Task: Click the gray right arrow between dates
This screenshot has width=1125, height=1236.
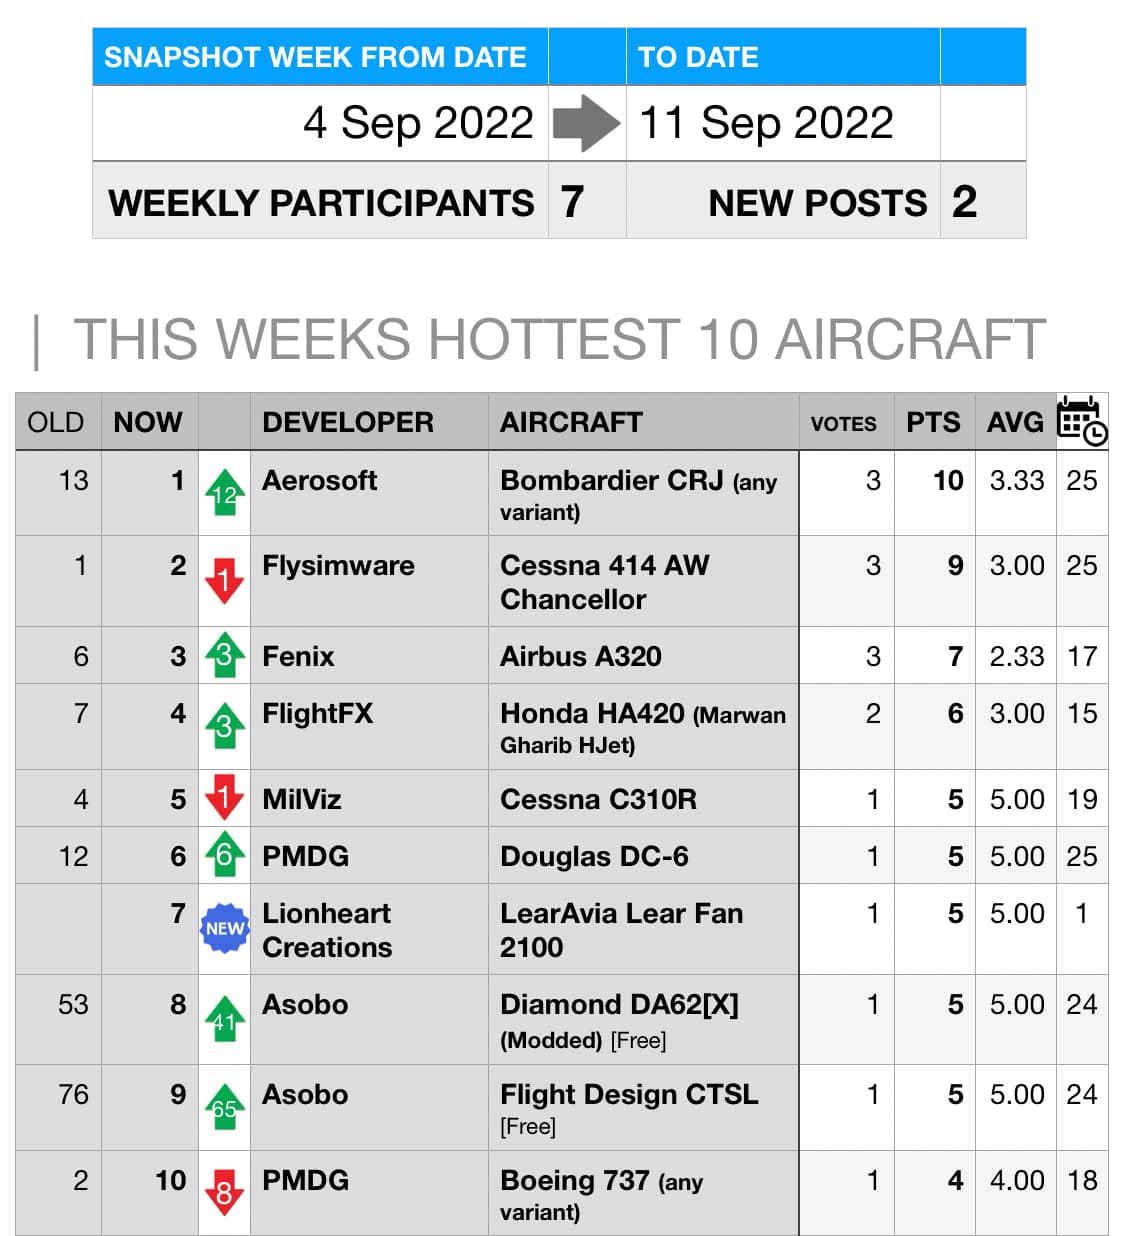Action: (x=587, y=123)
